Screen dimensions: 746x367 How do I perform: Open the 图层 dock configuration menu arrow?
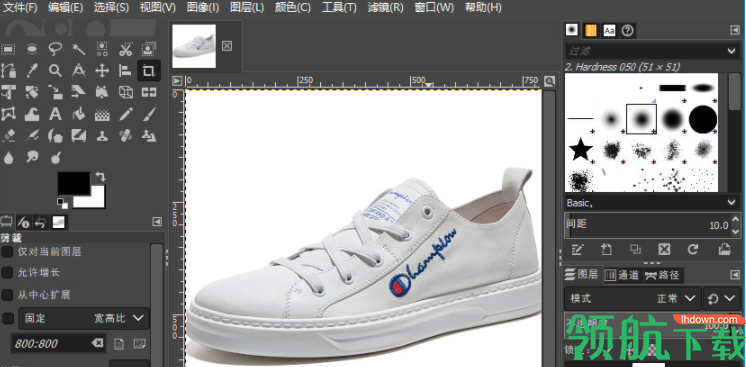click(x=735, y=274)
